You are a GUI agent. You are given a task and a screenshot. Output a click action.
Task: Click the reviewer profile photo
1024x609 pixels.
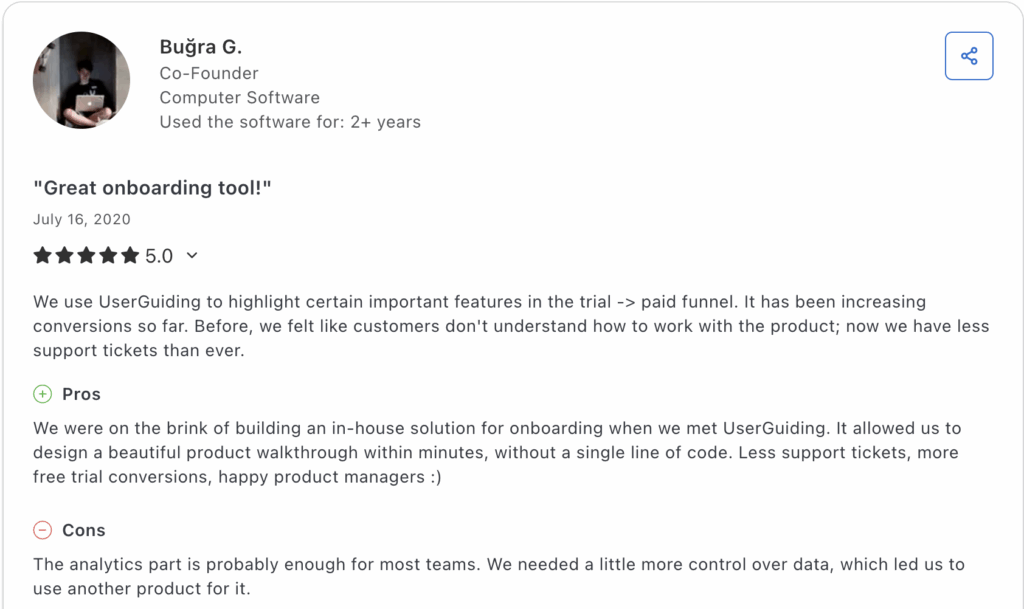coord(81,80)
